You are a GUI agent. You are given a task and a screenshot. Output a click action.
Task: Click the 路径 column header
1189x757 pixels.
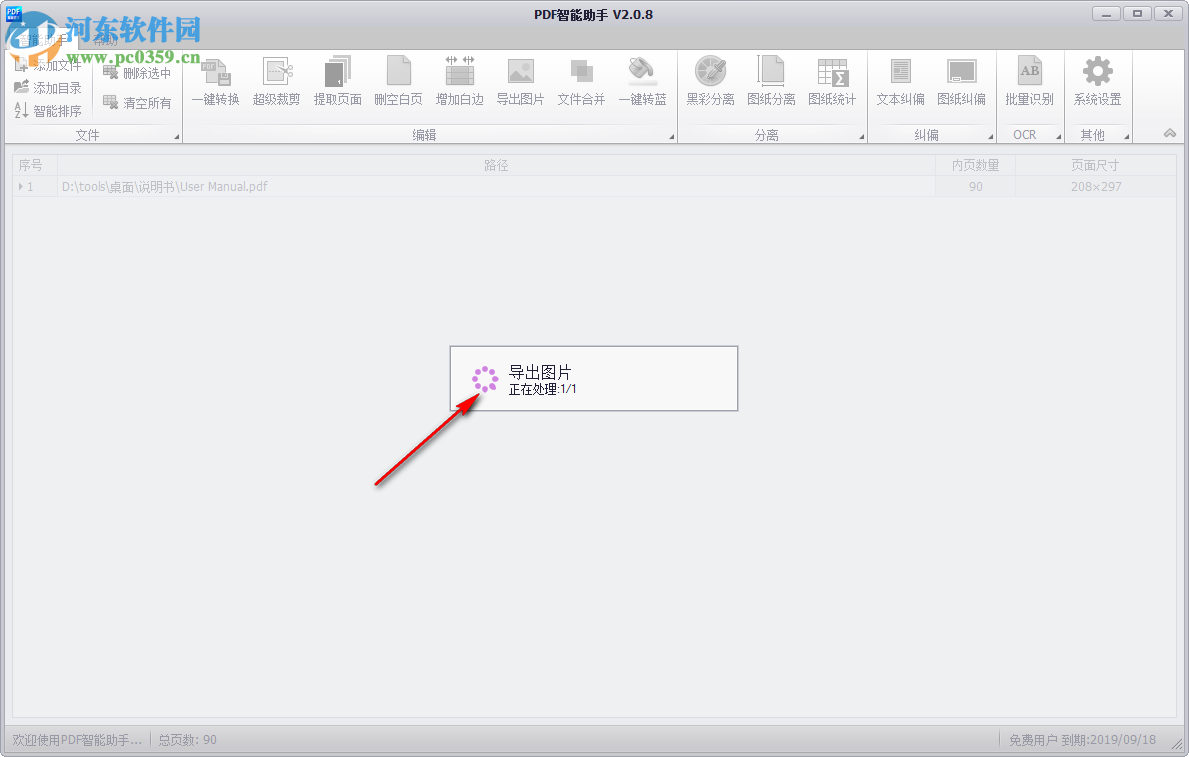pos(497,165)
